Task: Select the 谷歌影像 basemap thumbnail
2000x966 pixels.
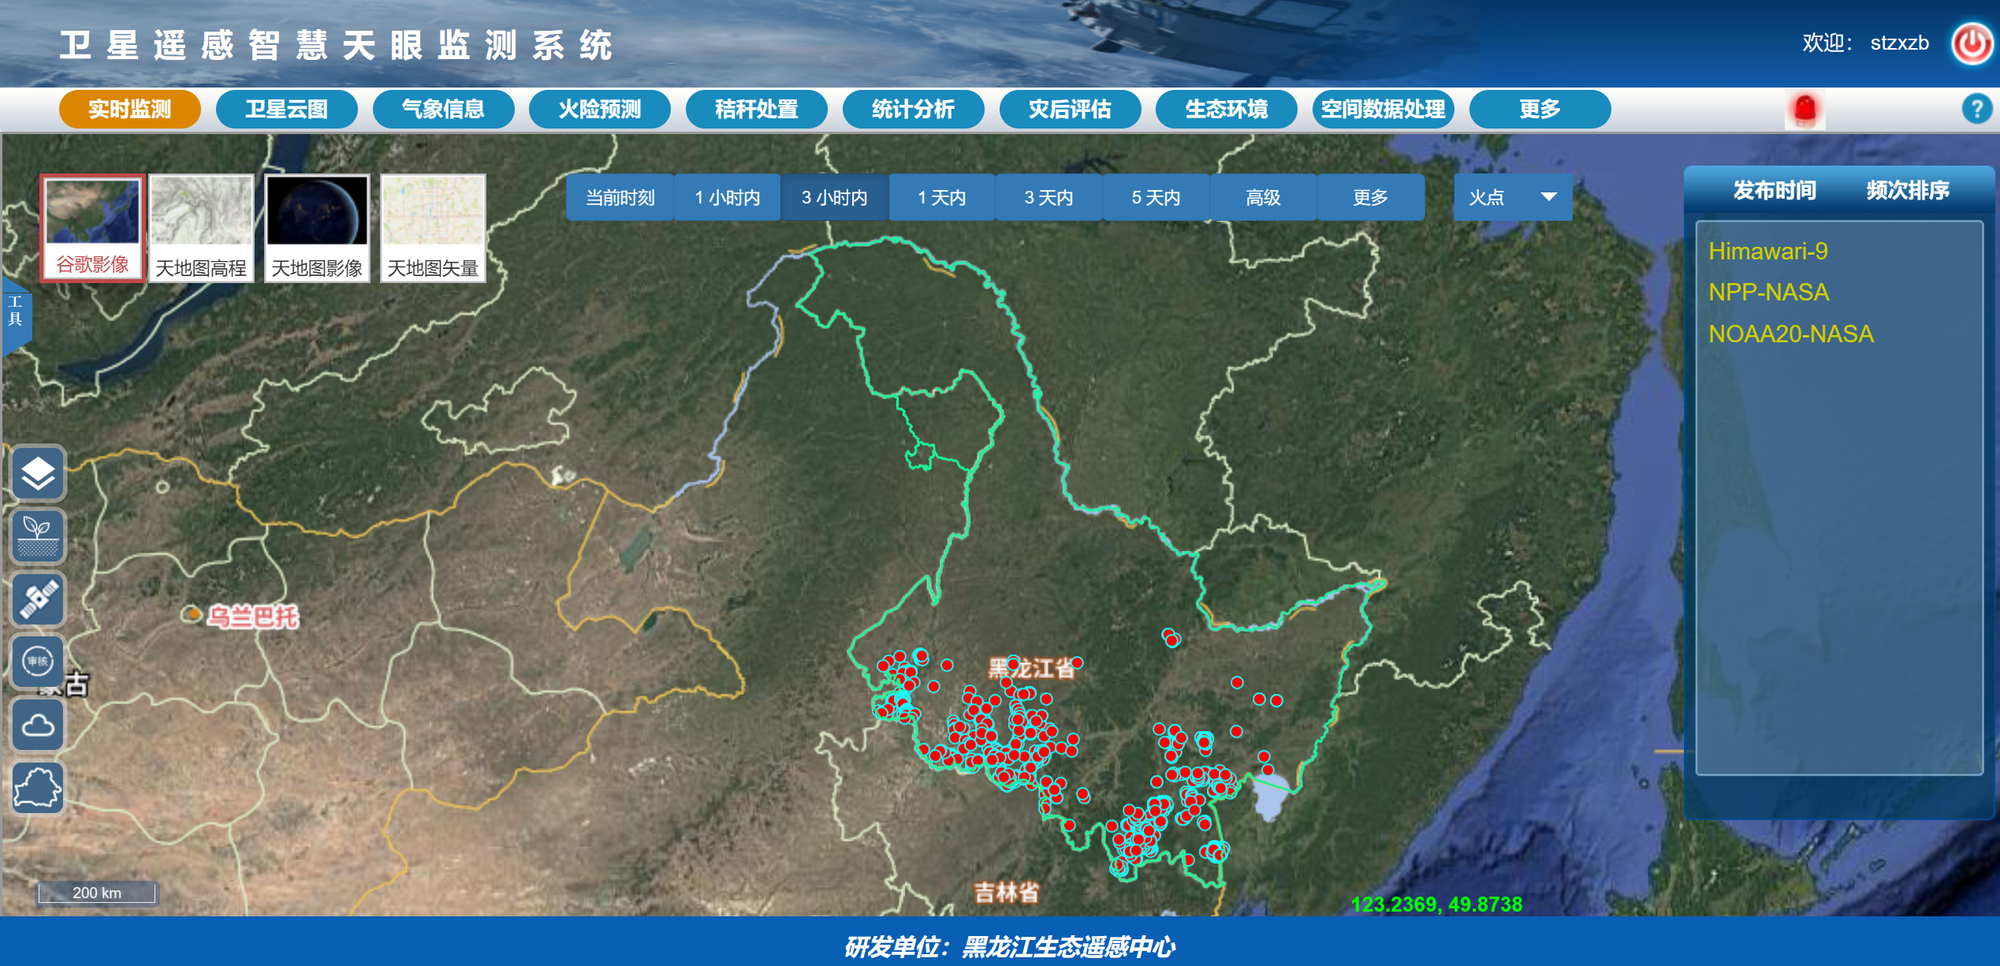Action: click(x=92, y=227)
